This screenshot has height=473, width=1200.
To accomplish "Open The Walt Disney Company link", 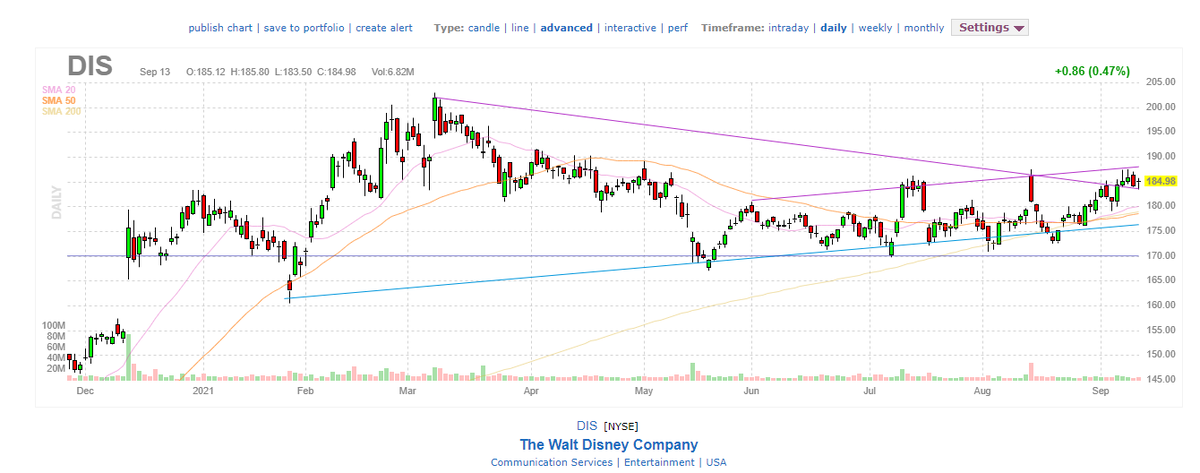I will click(609, 444).
